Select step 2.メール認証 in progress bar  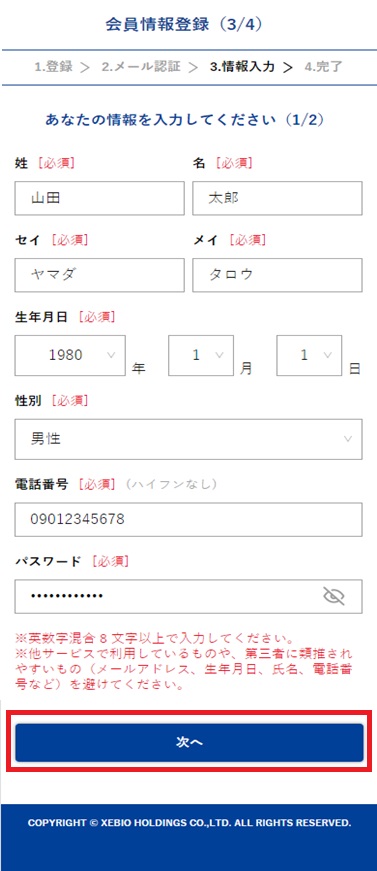(141, 67)
